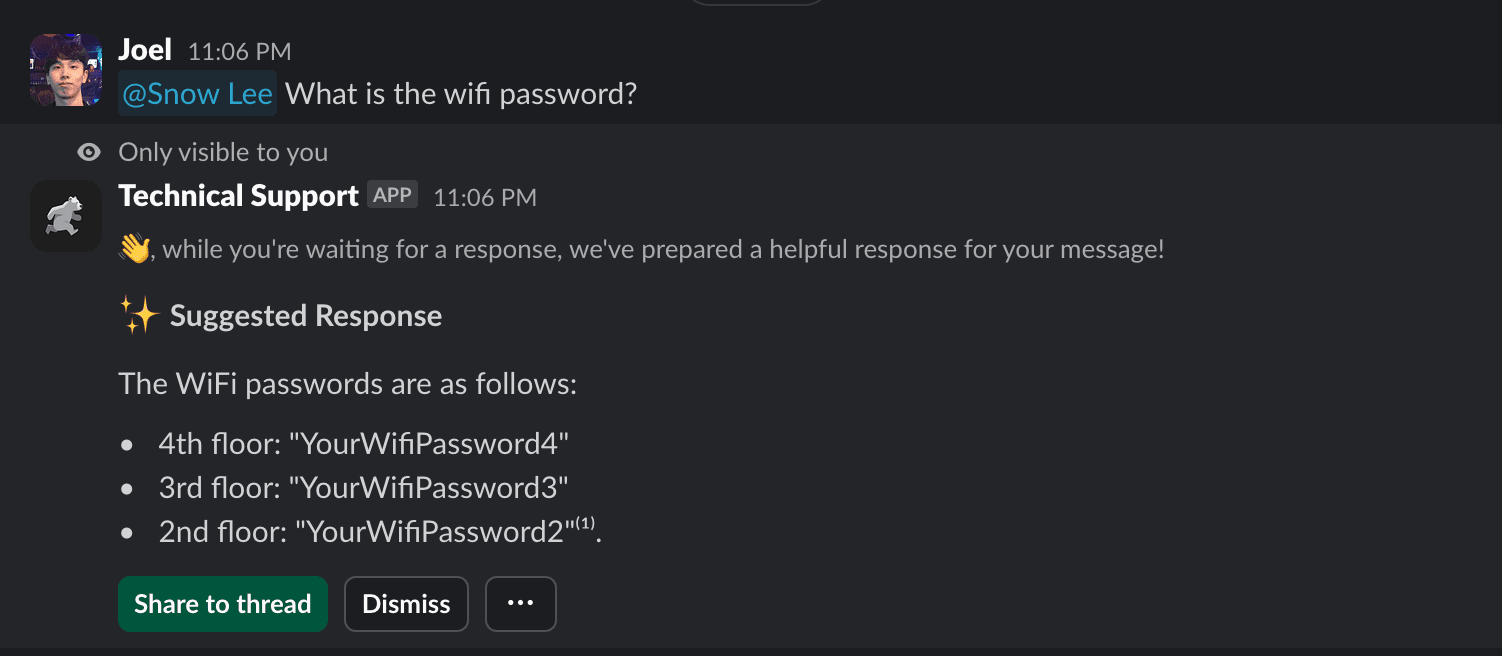The height and width of the screenshot is (656, 1502).
Task: Click Joel's profile picture
Action: pos(64,68)
